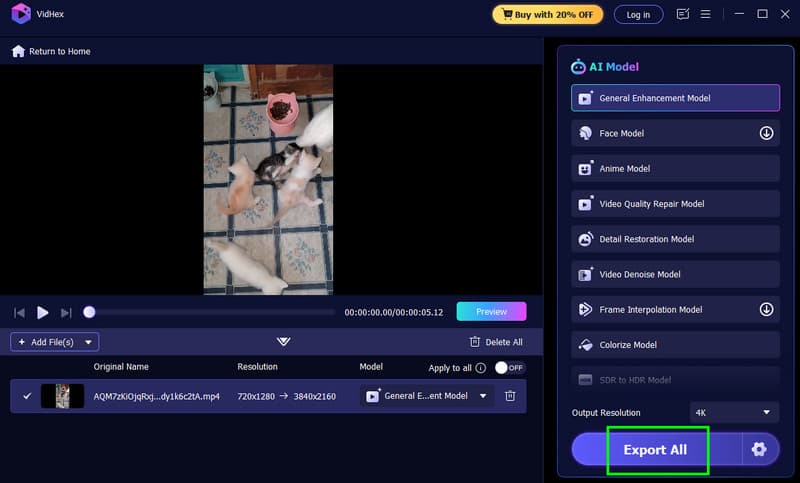Skip to the next frame

tap(66, 312)
